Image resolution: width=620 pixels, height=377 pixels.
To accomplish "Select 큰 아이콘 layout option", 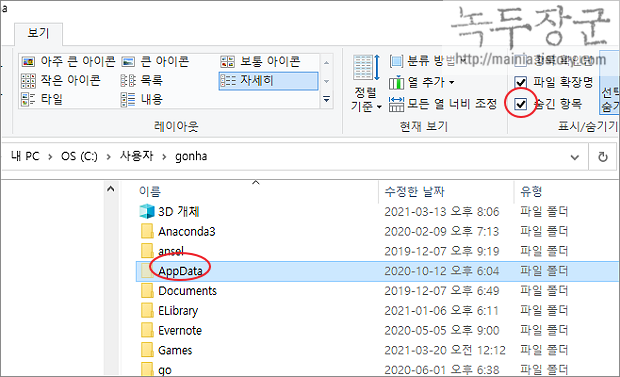I will [x=155, y=61].
